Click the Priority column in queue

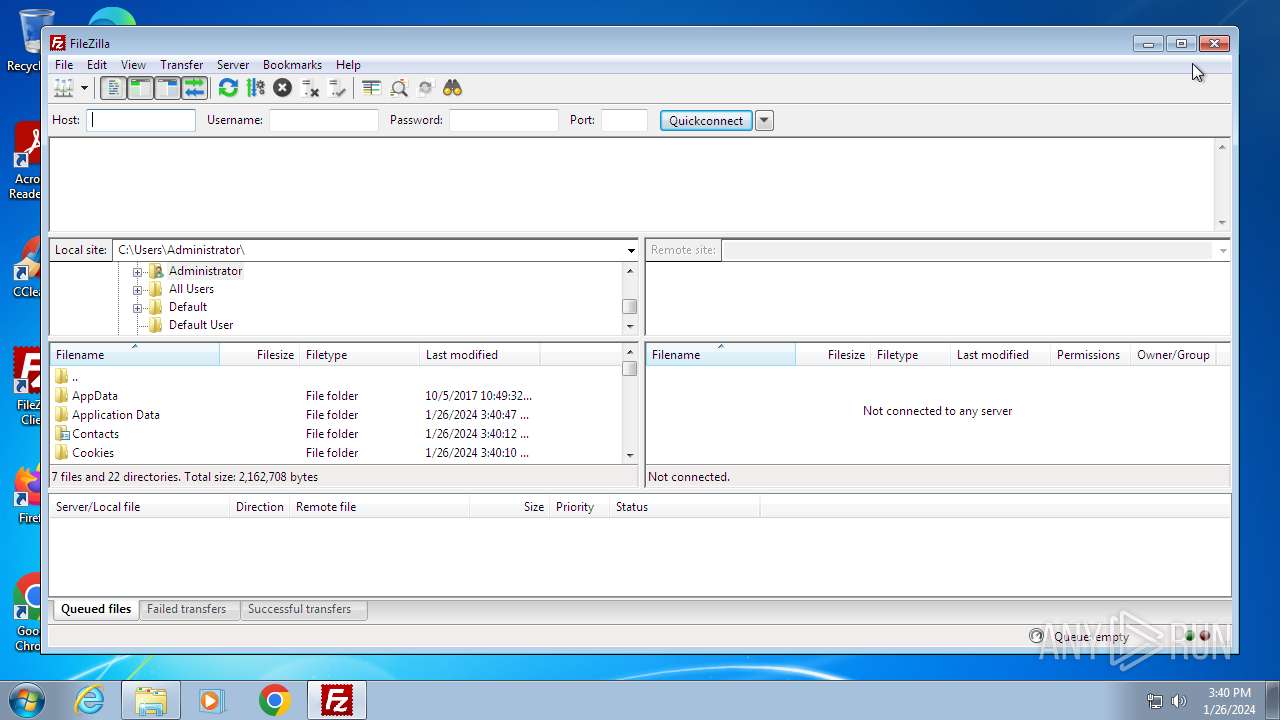580,507
